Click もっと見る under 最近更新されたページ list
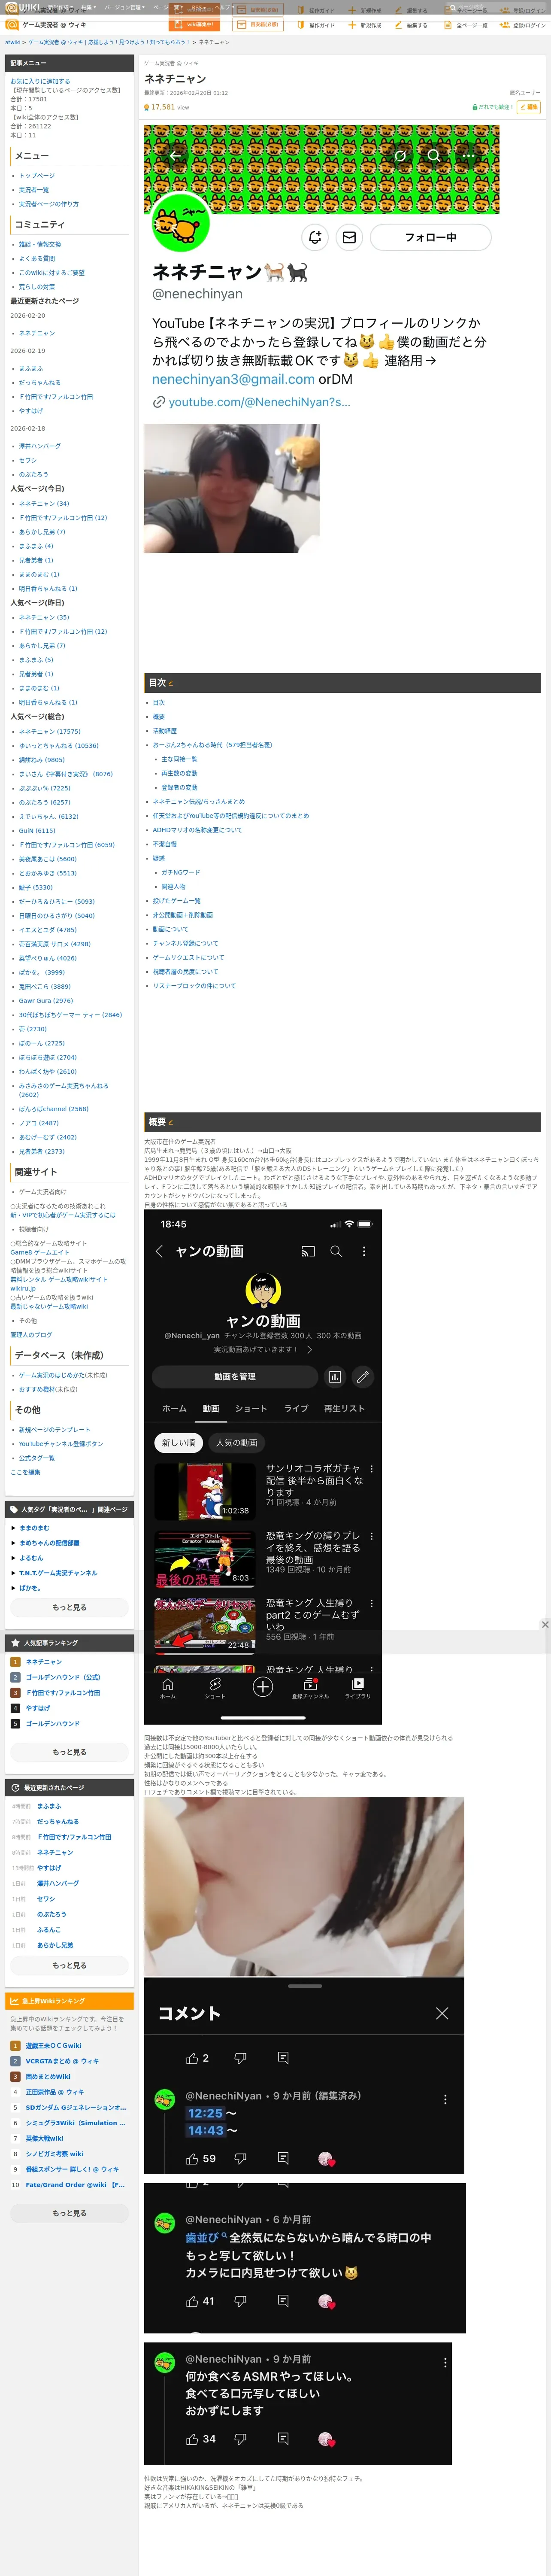 coord(69,1965)
